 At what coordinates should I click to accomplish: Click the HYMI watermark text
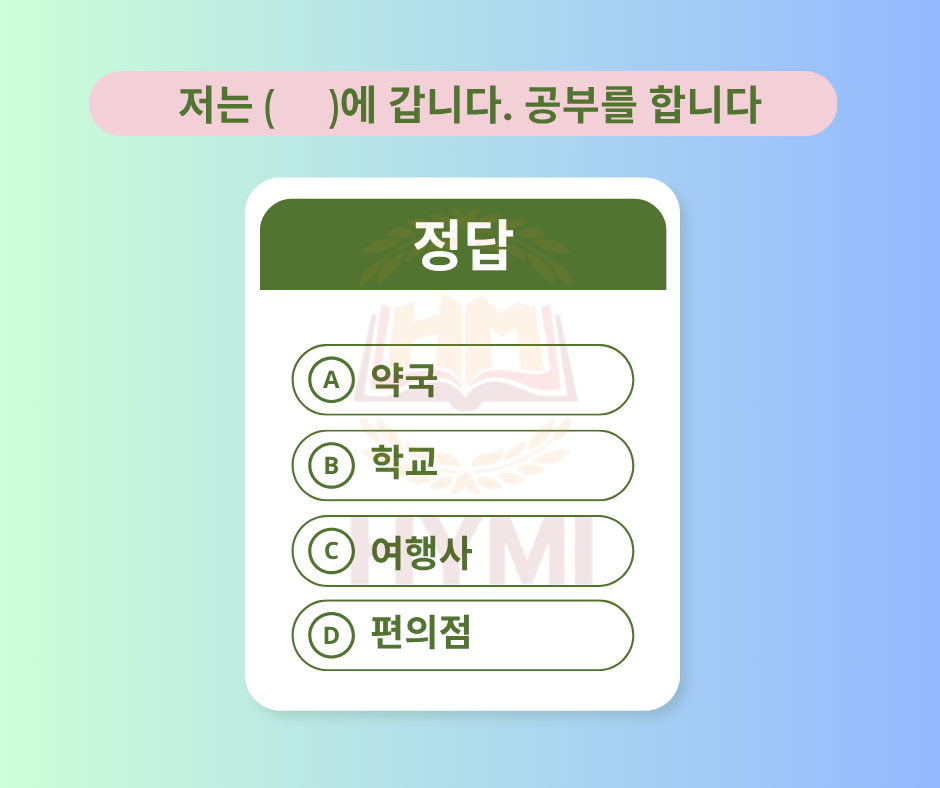click(x=472, y=551)
